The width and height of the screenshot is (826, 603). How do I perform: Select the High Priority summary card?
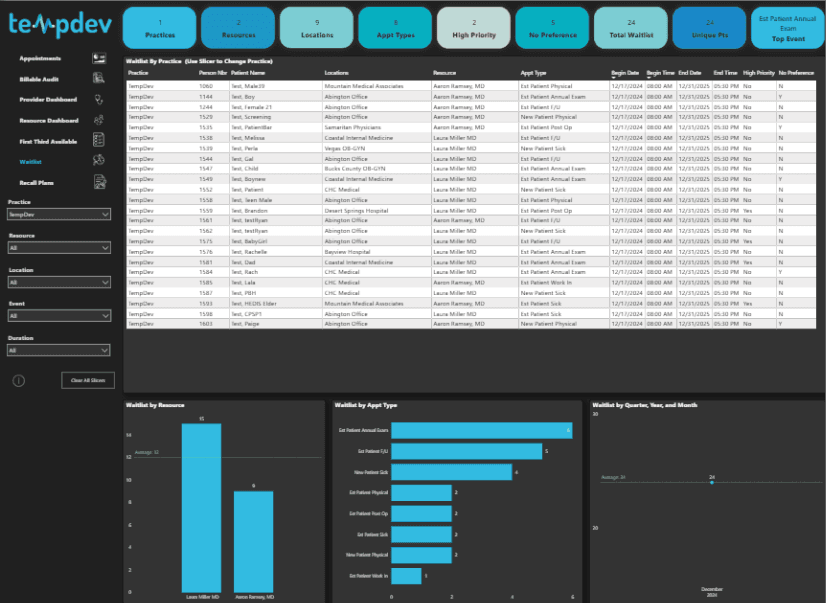tap(474, 28)
